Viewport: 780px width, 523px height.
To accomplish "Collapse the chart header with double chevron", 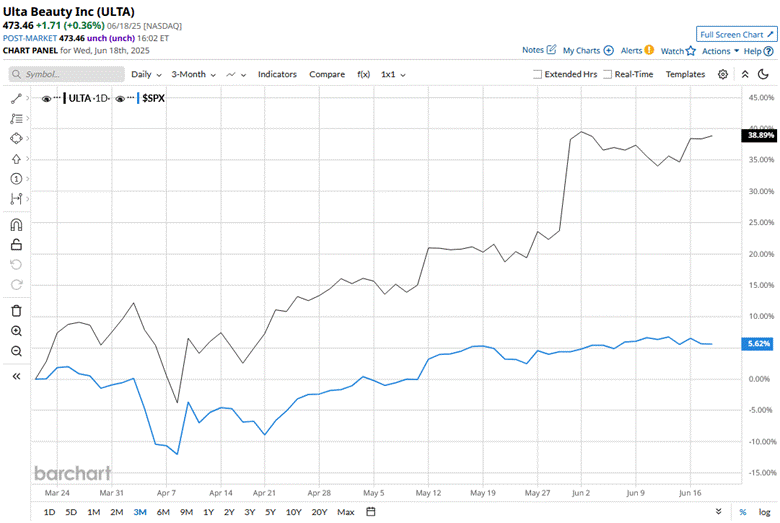I will pyautogui.click(x=745, y=74).
